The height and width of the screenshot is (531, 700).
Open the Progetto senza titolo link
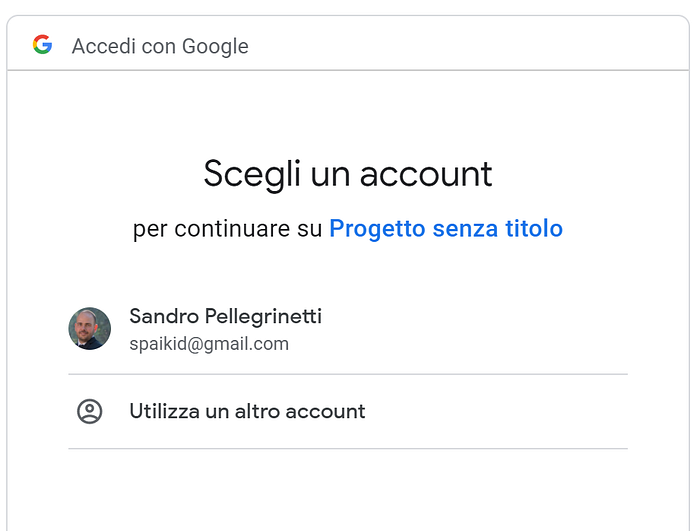point(446,229)
